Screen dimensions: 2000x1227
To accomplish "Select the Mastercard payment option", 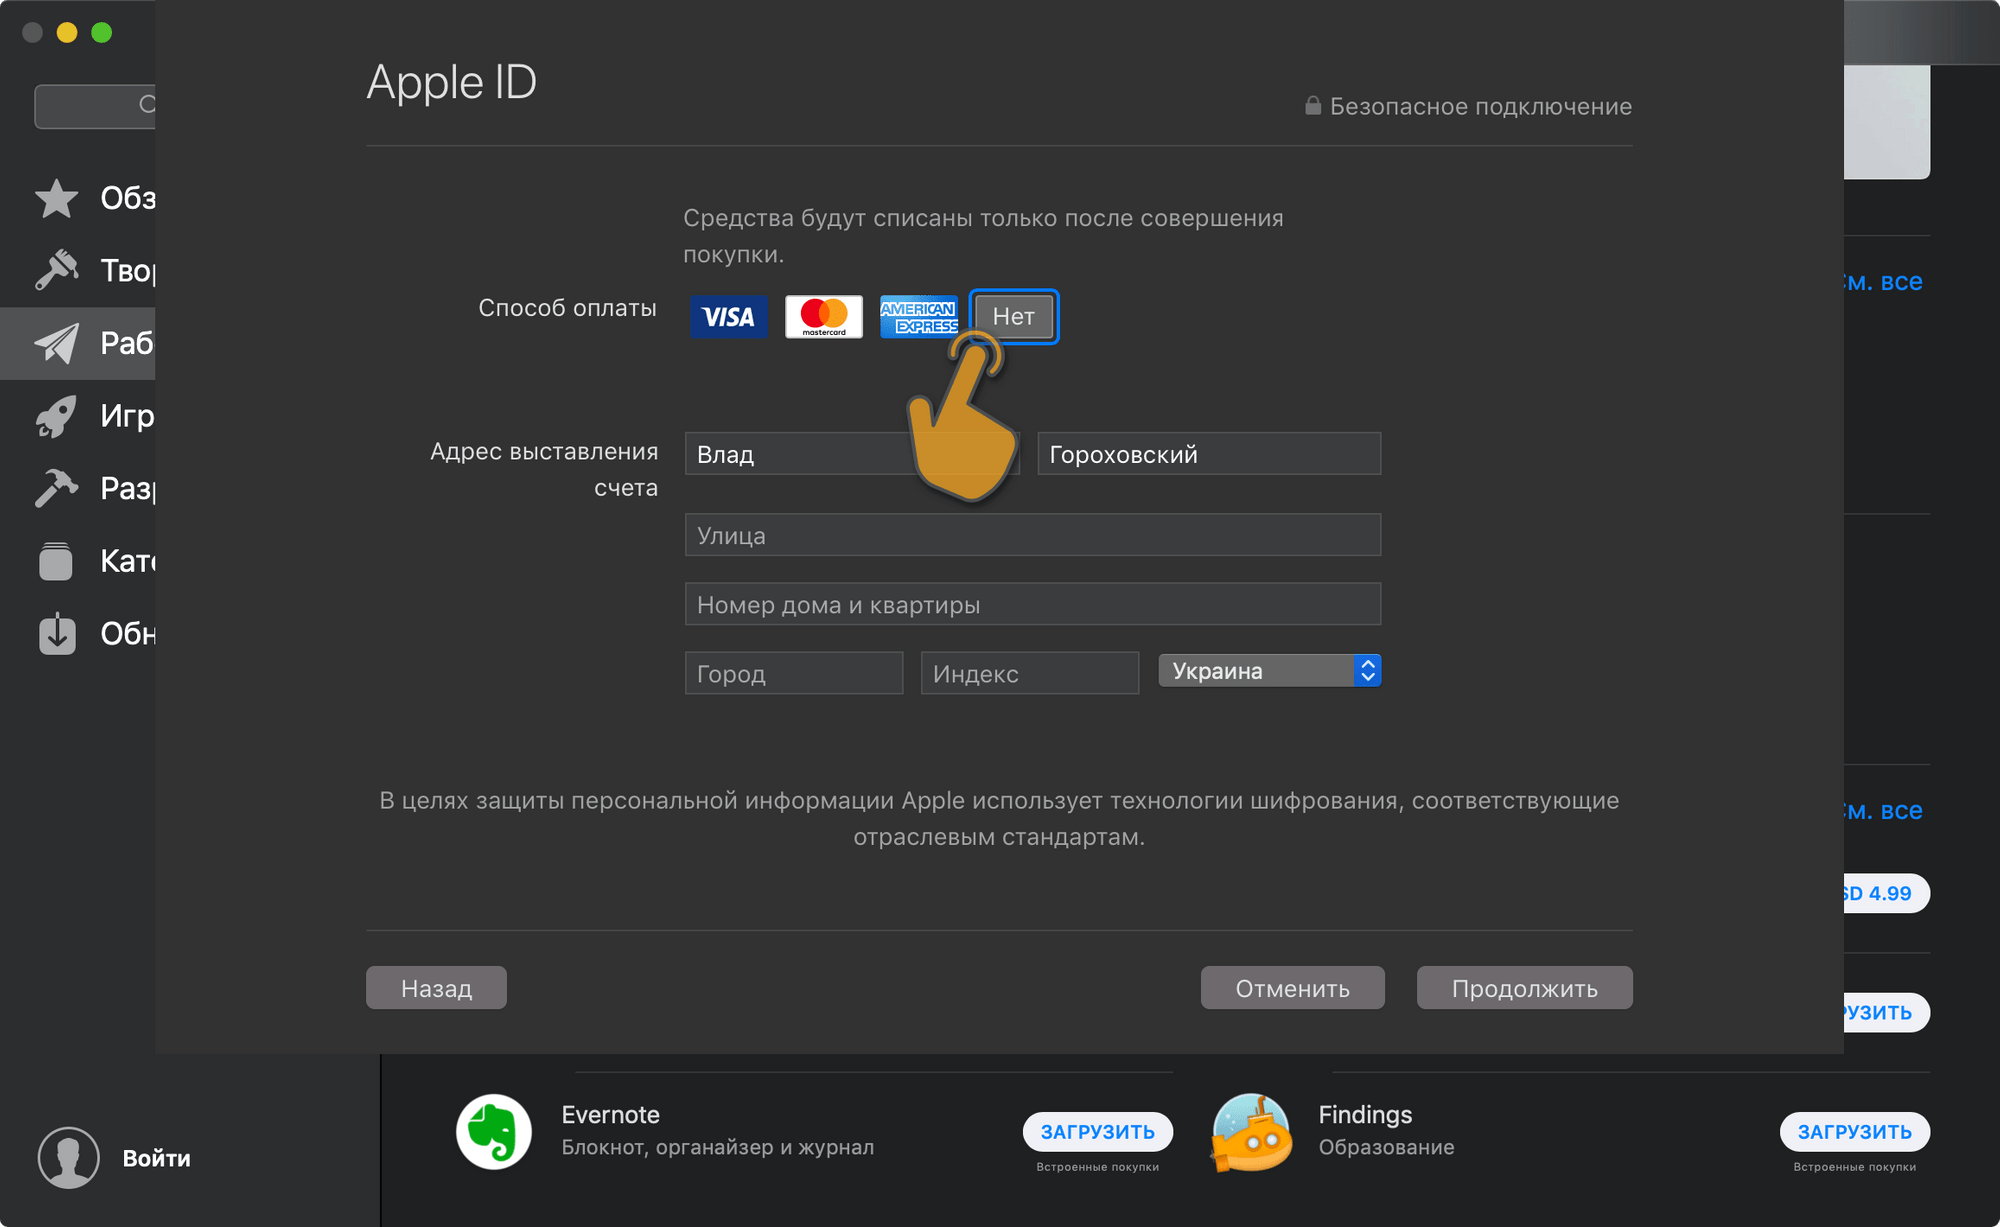I will (823, 317).
